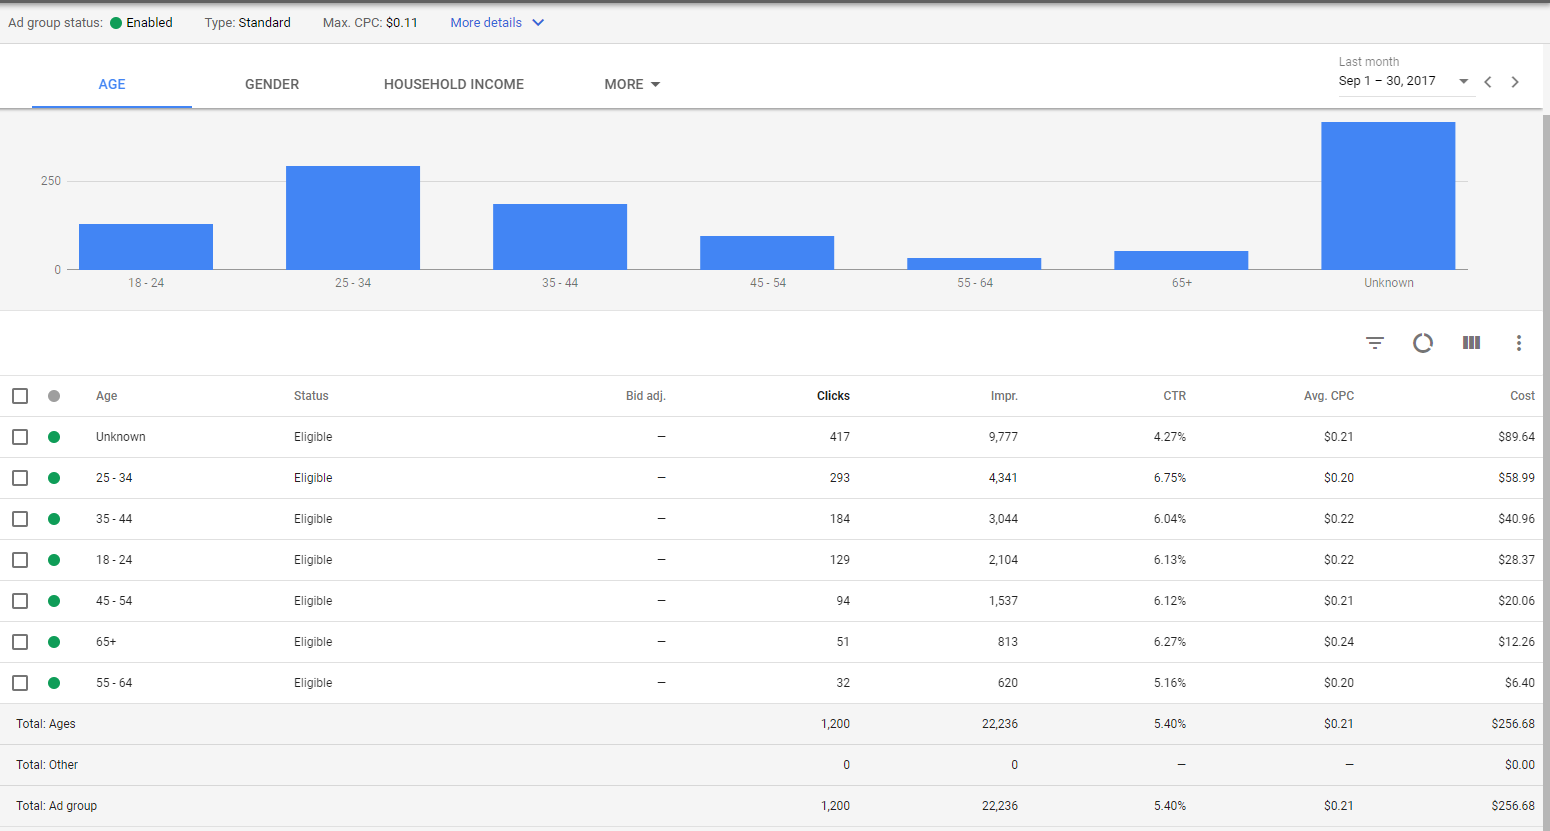1550x831 pixels.
Task: Open the three-dot more options menu
Action: [1519, 343]
